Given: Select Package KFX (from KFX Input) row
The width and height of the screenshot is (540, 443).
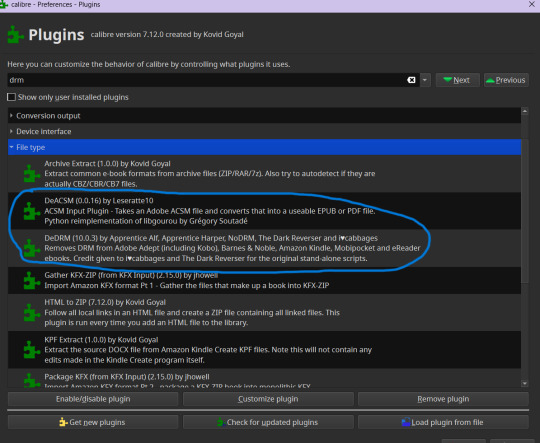Looking at the screenshot, I should pos(264,378).
